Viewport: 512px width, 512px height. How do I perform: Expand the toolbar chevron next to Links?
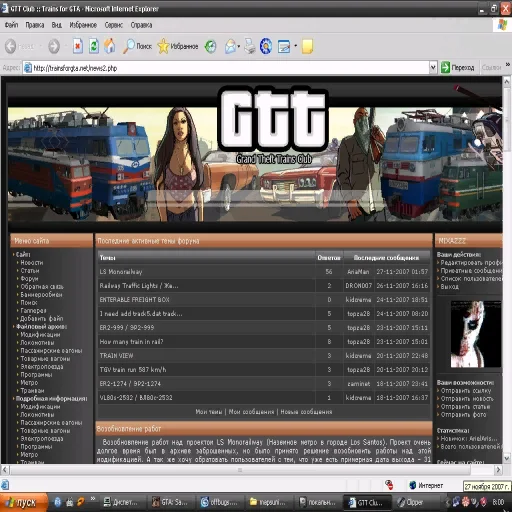click(507, 64)
